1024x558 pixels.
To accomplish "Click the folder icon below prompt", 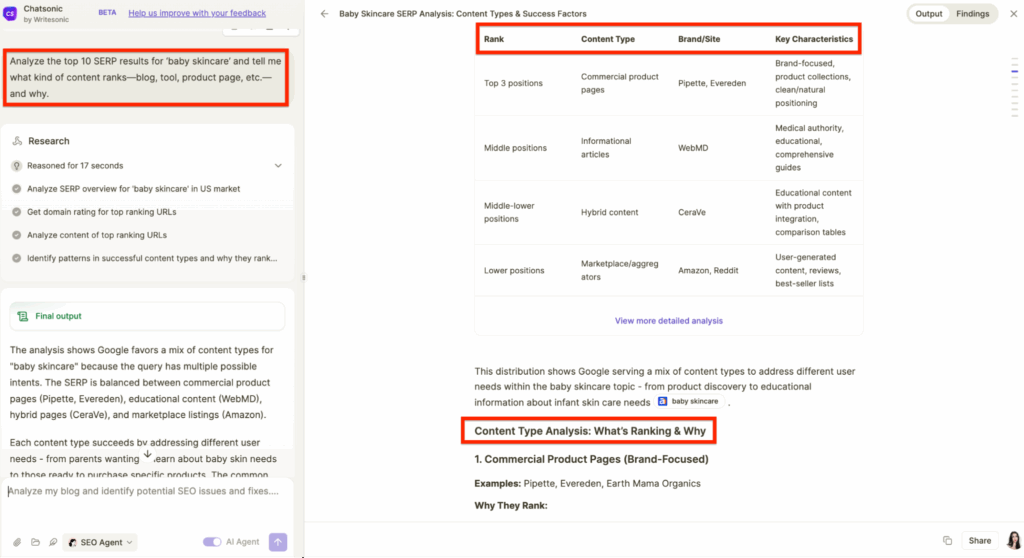I will click(x=35, y=542).
